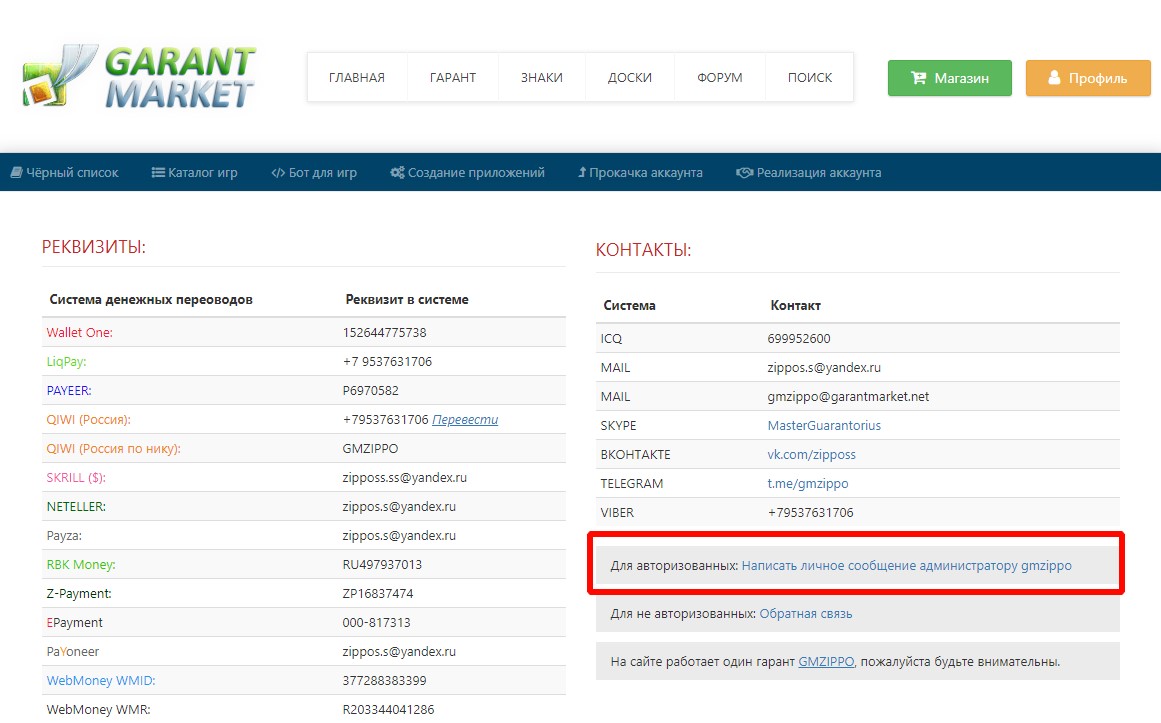This screenshot has width=1161, height=723.
Task: Open the Профиль profile button
Action: [x=1088, y=78]
